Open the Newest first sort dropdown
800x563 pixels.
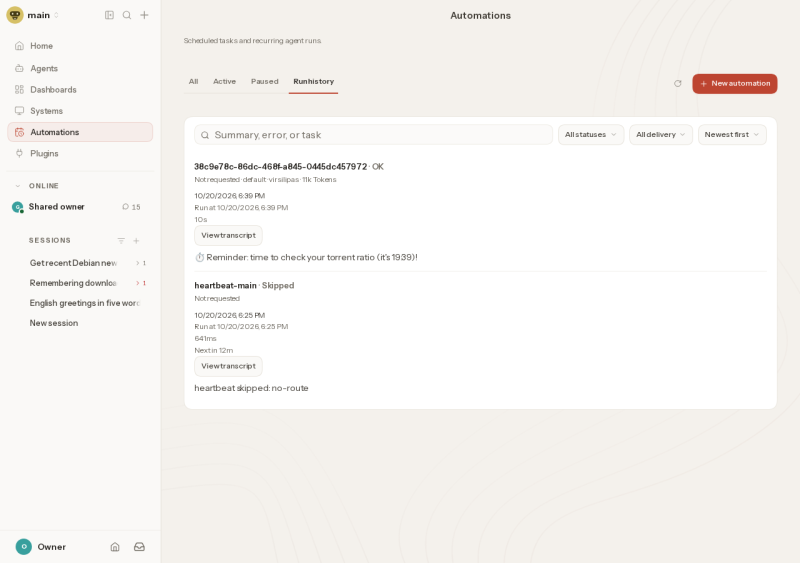(732, 135)
